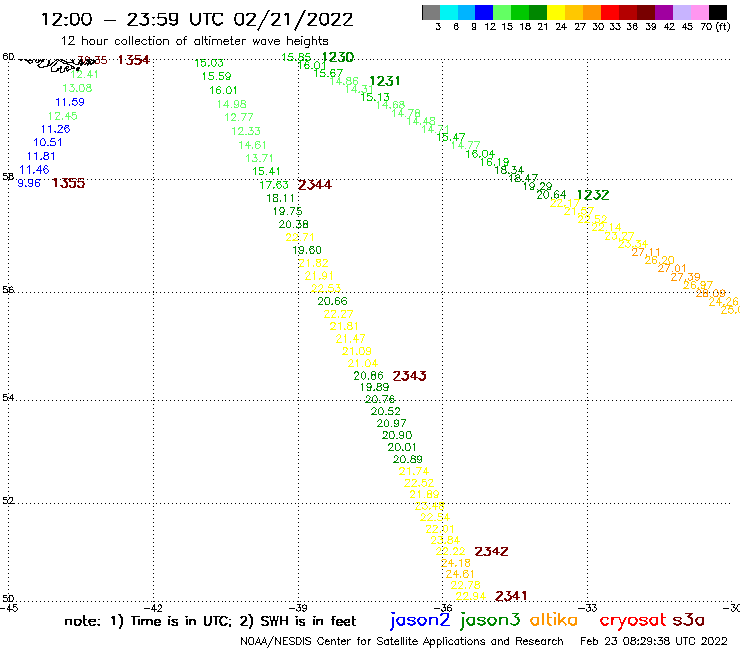Click the wave height value 21.74
This screenshot has width=740, height=650.
(414, 471)
